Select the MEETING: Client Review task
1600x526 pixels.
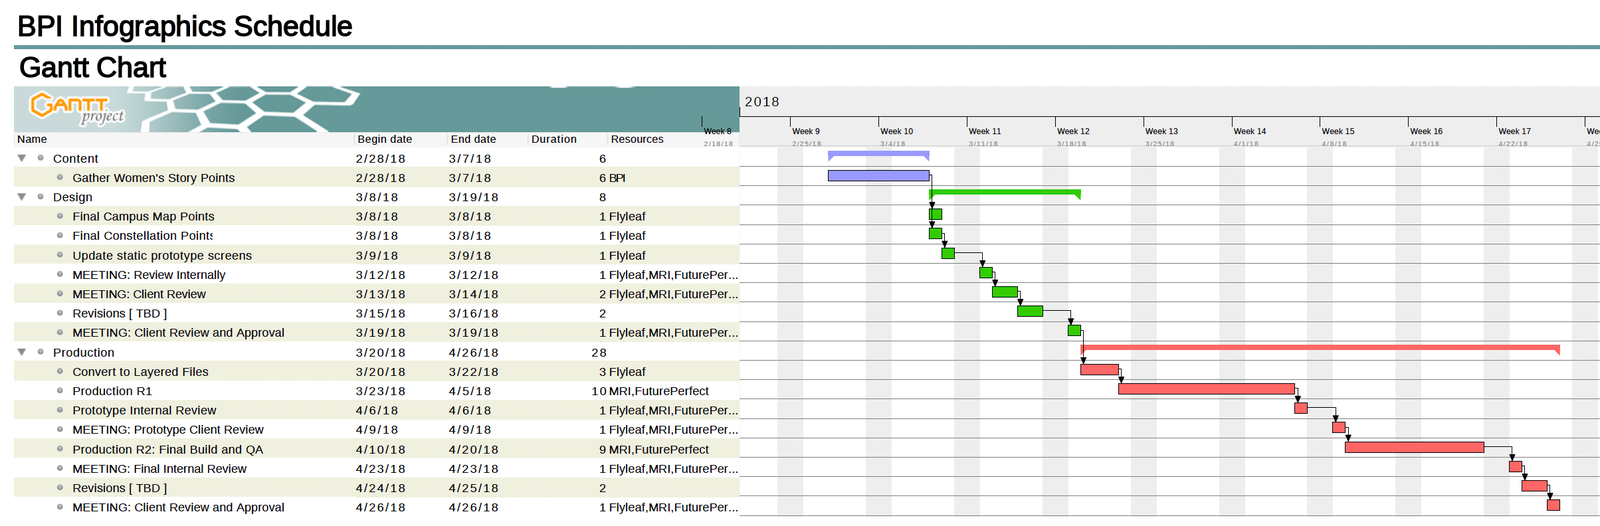(139, 294)
